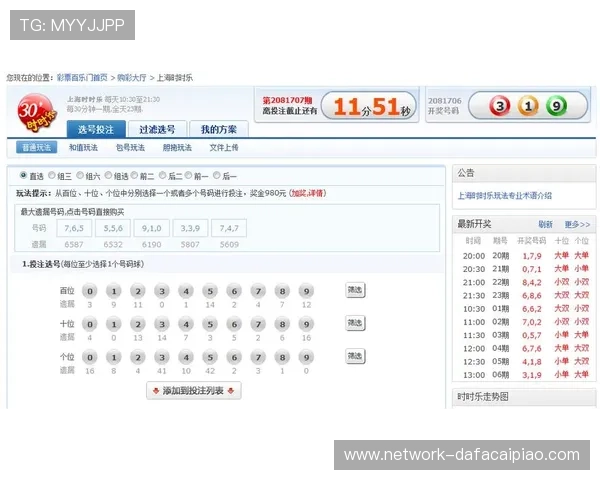Open the 筛选 filter for 百位 row
The image size is (600, 480).
355,290
